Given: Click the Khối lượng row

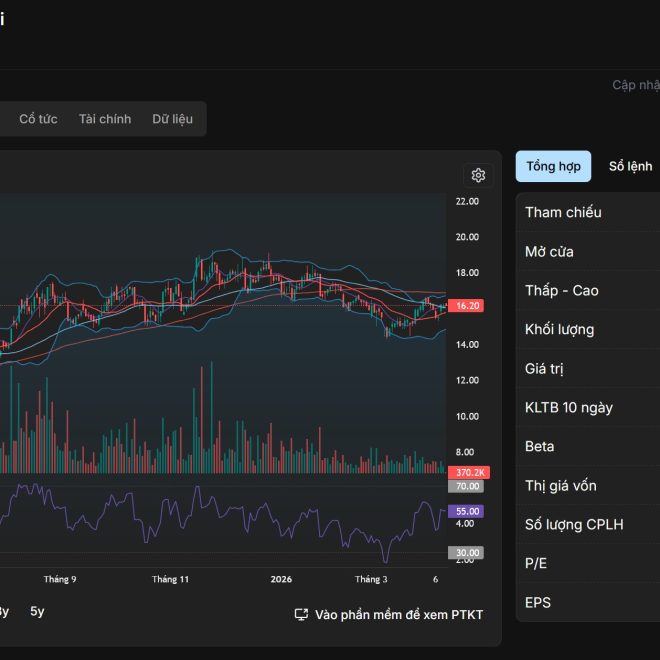Looking at the screenshot, I should pos(587,329).
